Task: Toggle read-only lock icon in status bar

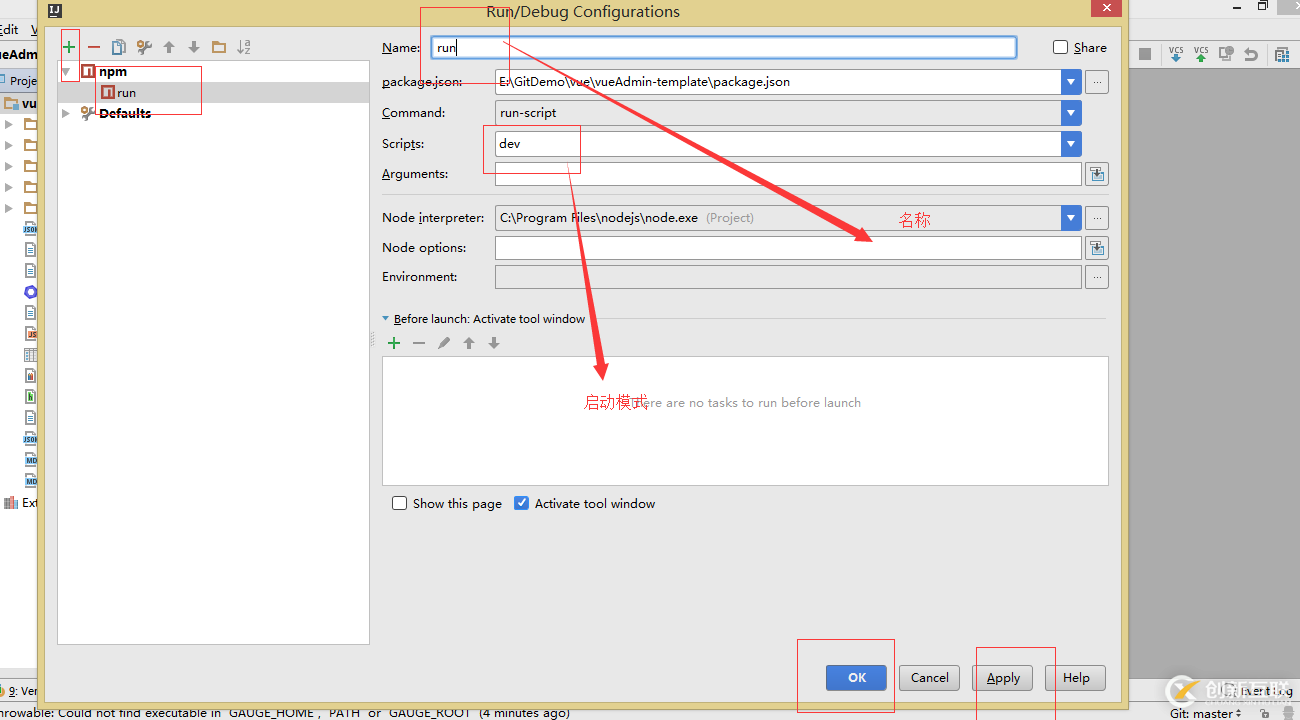Action: [x=1265, y=714]
